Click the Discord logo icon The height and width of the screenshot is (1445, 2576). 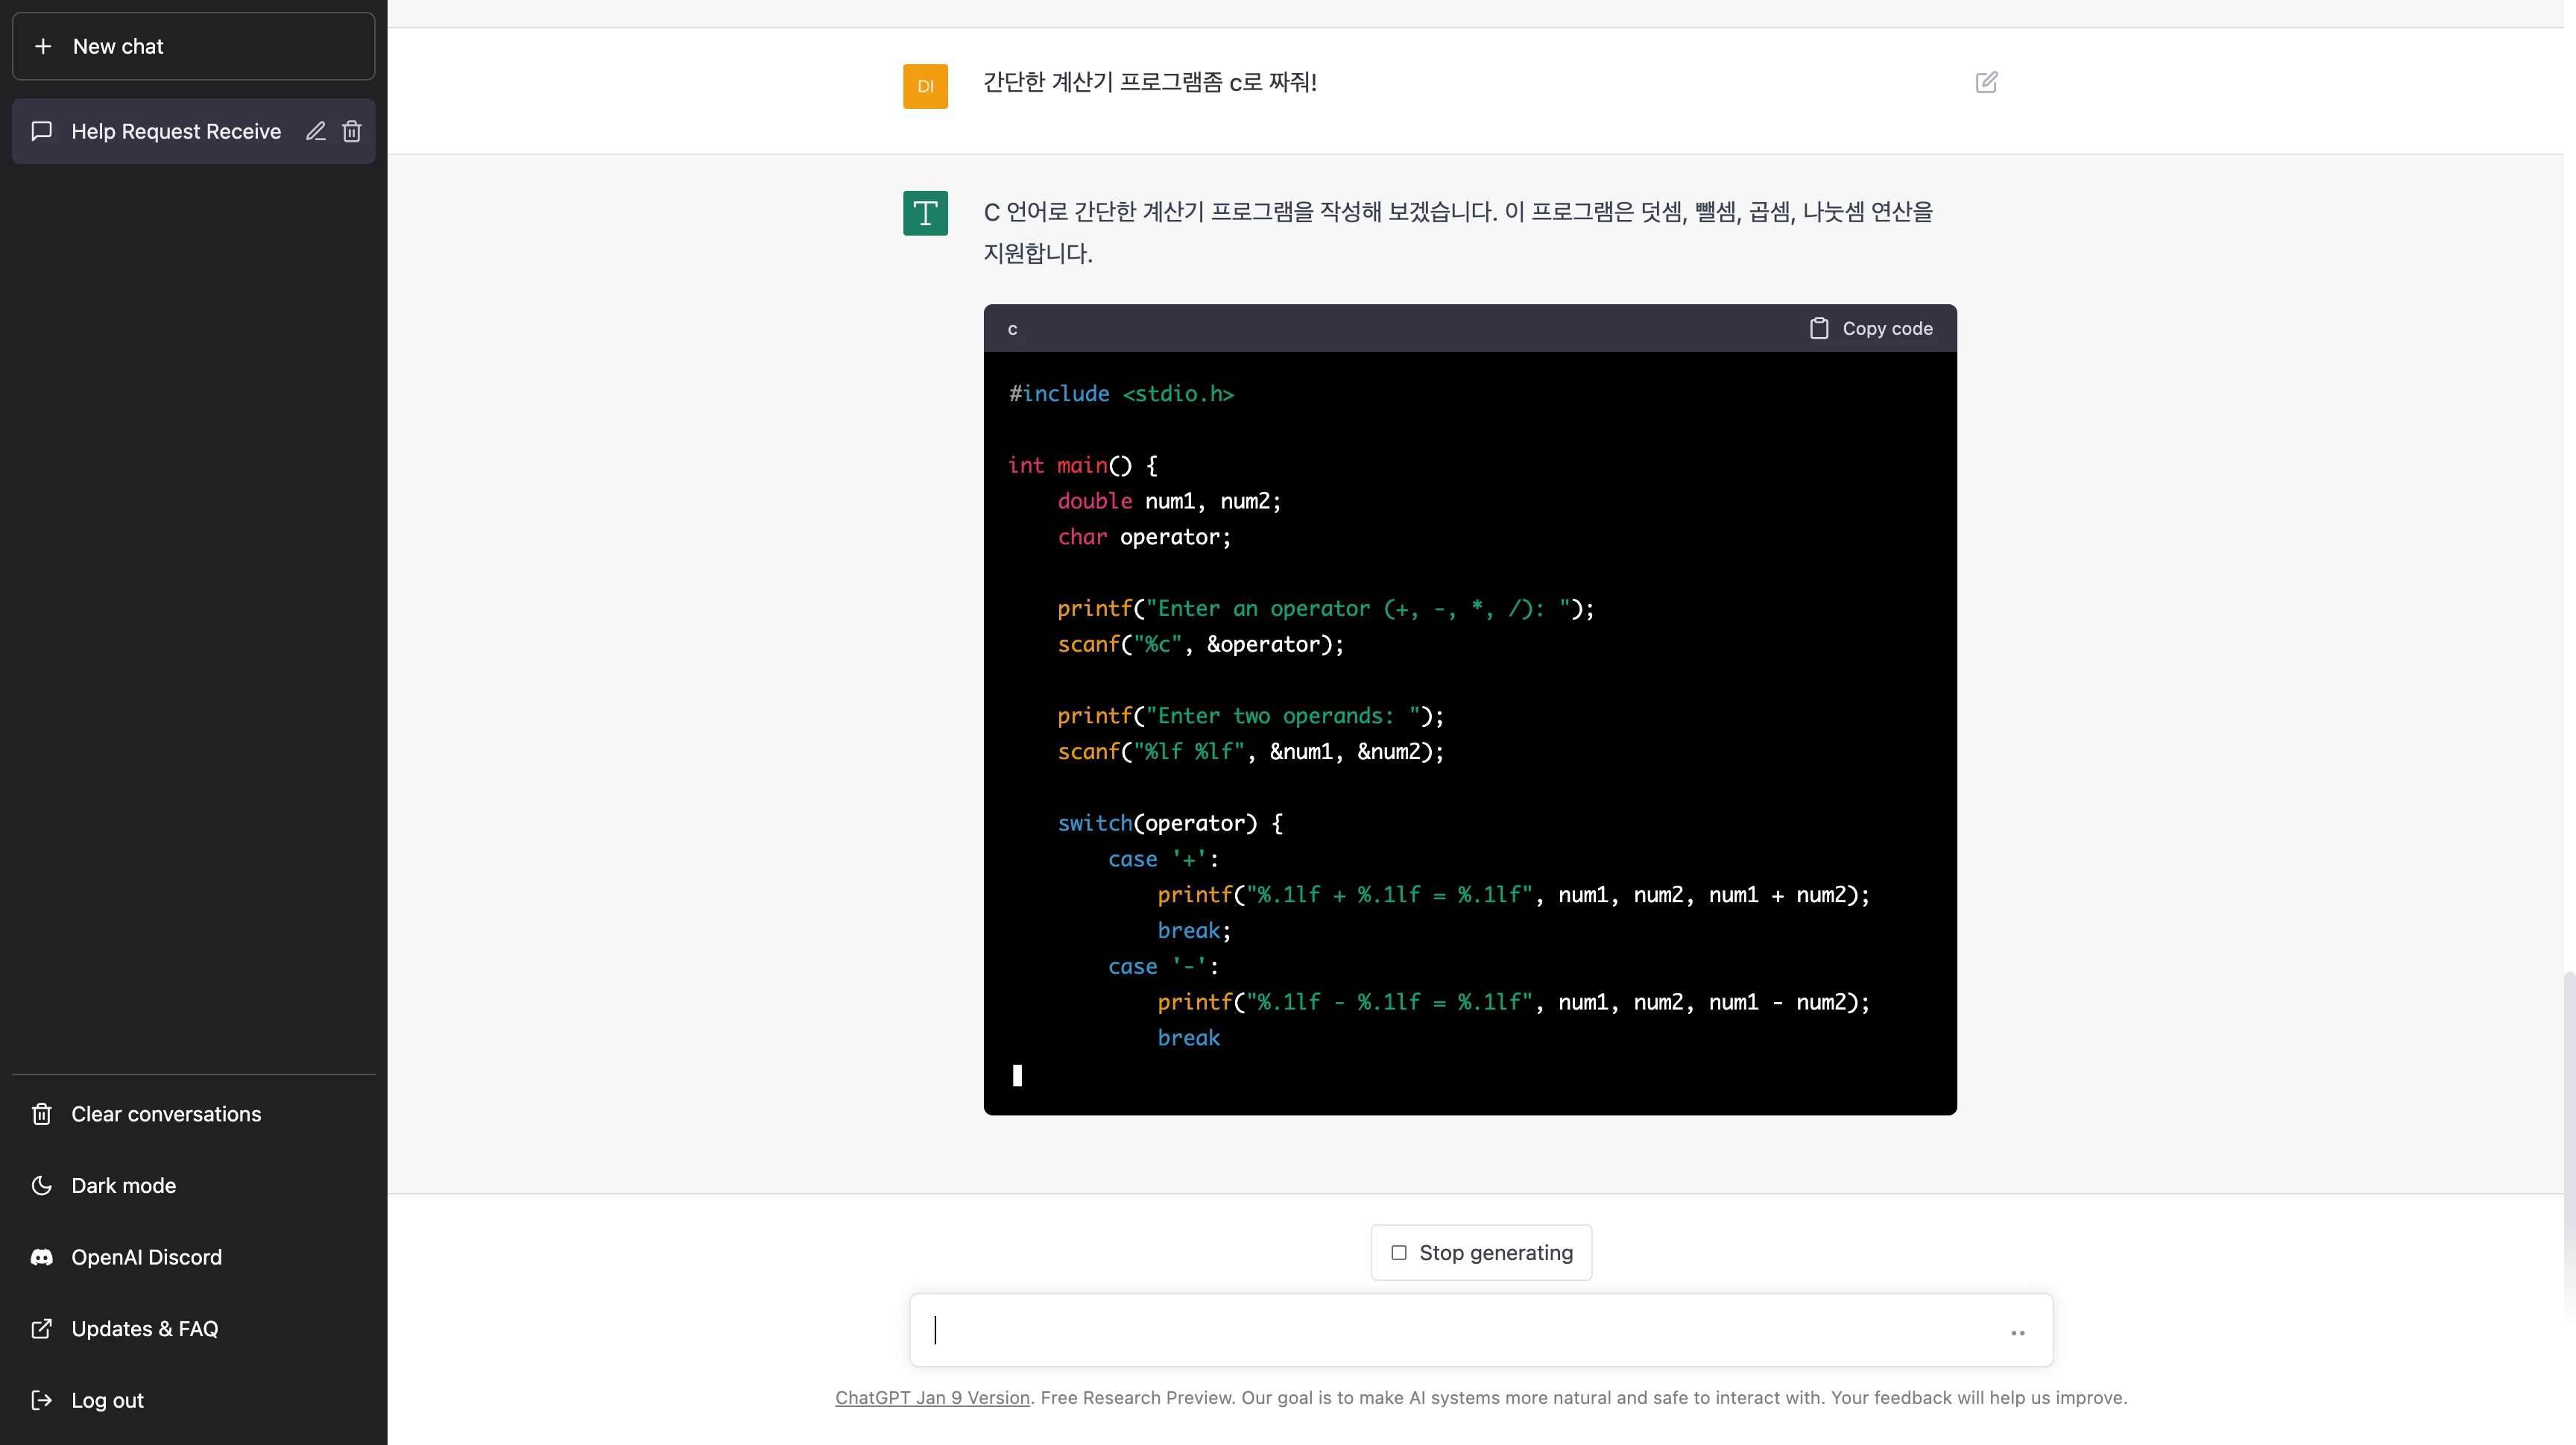click(42, 1257)
